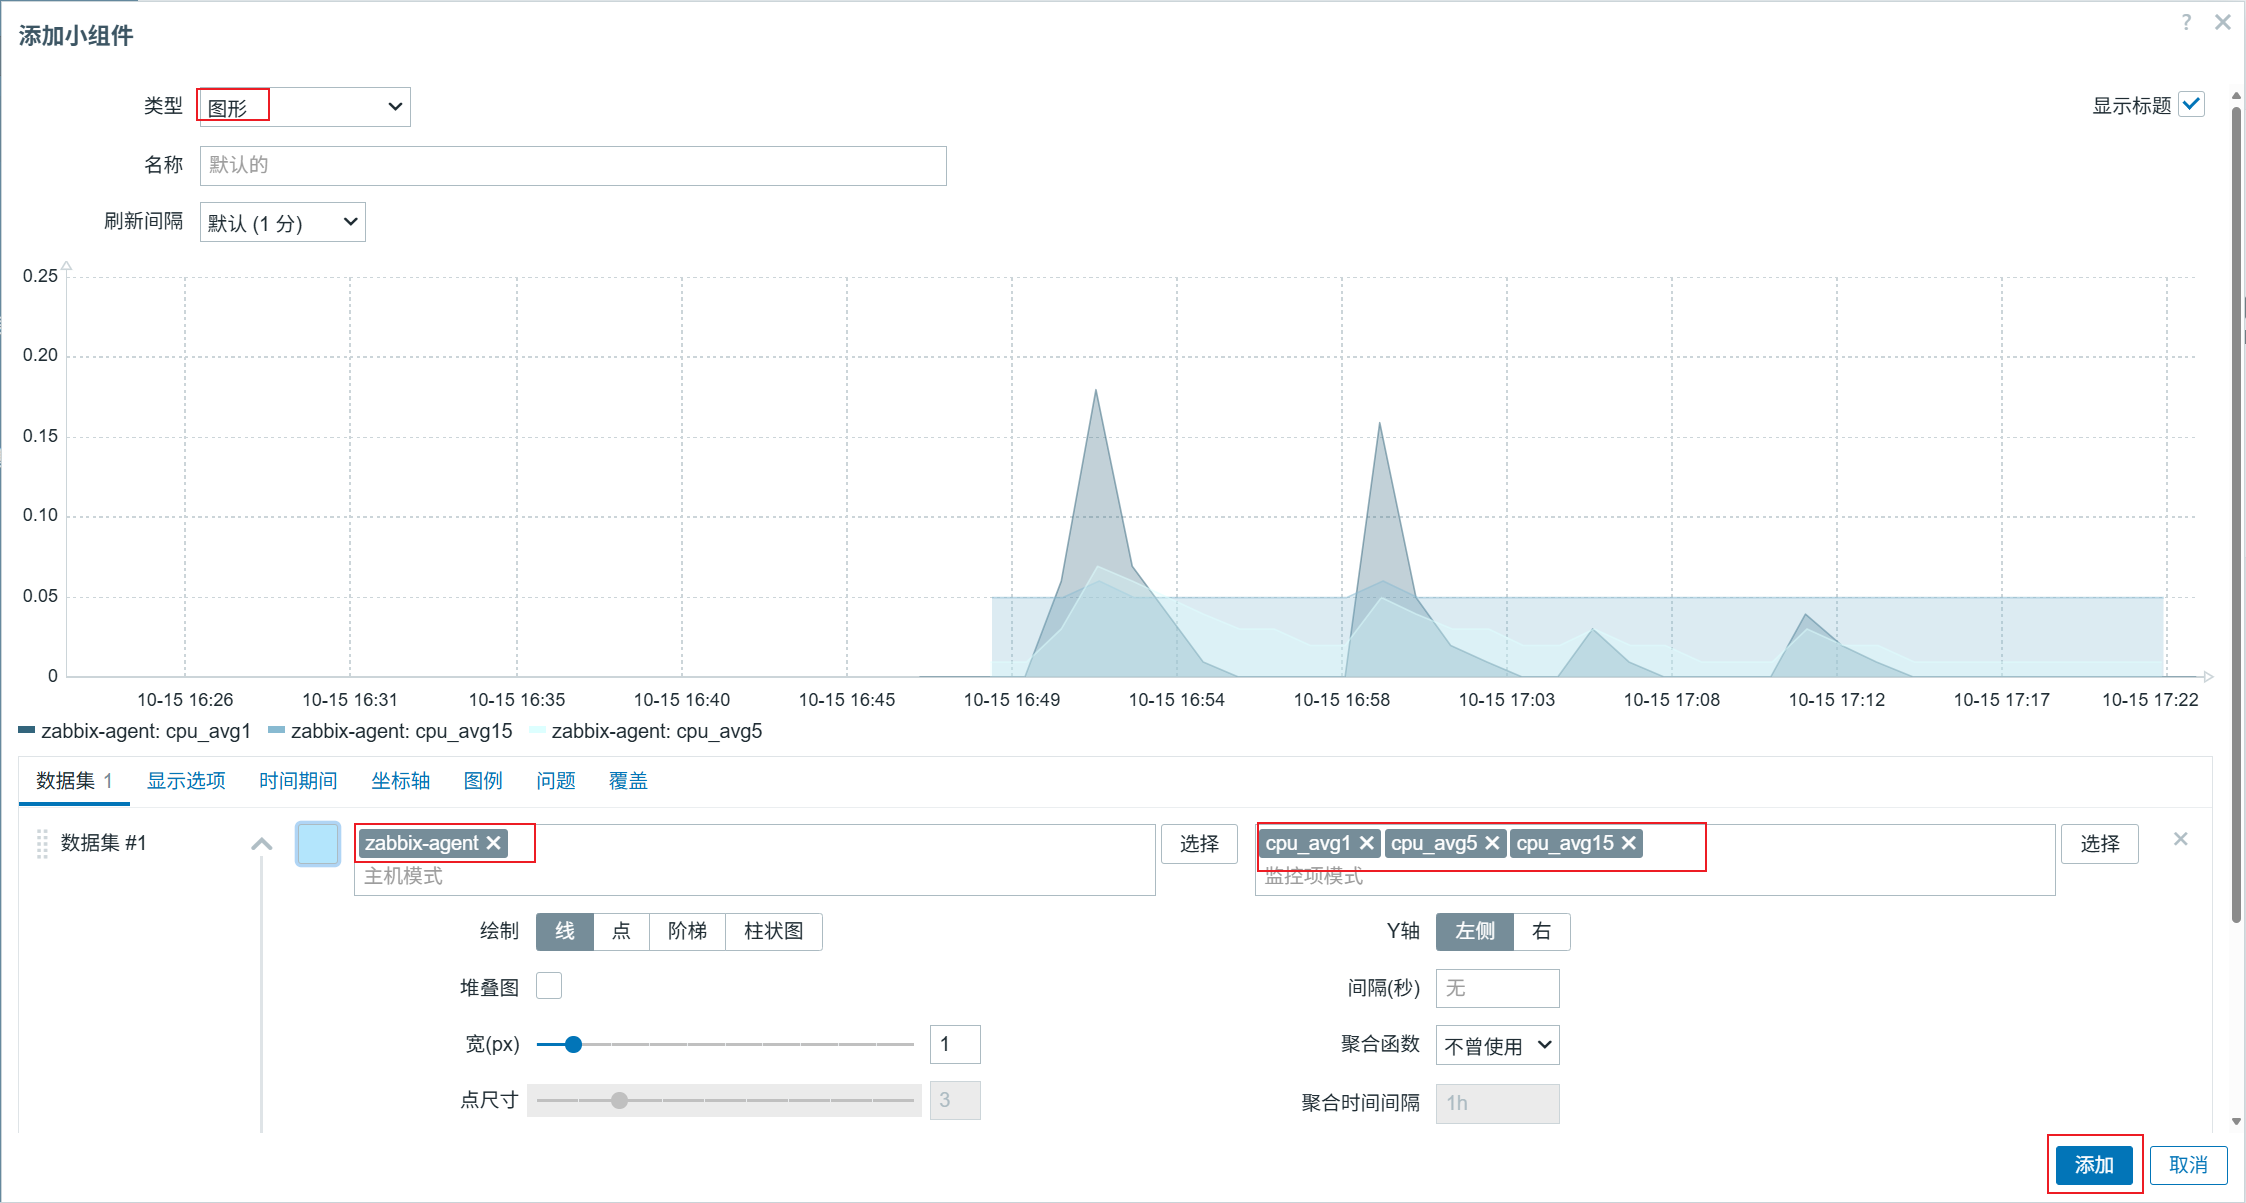Image resolution: width=2246 pixels, height=1203 pixels.
Task: Open the data set color swatch
Action: pos(318,844)
